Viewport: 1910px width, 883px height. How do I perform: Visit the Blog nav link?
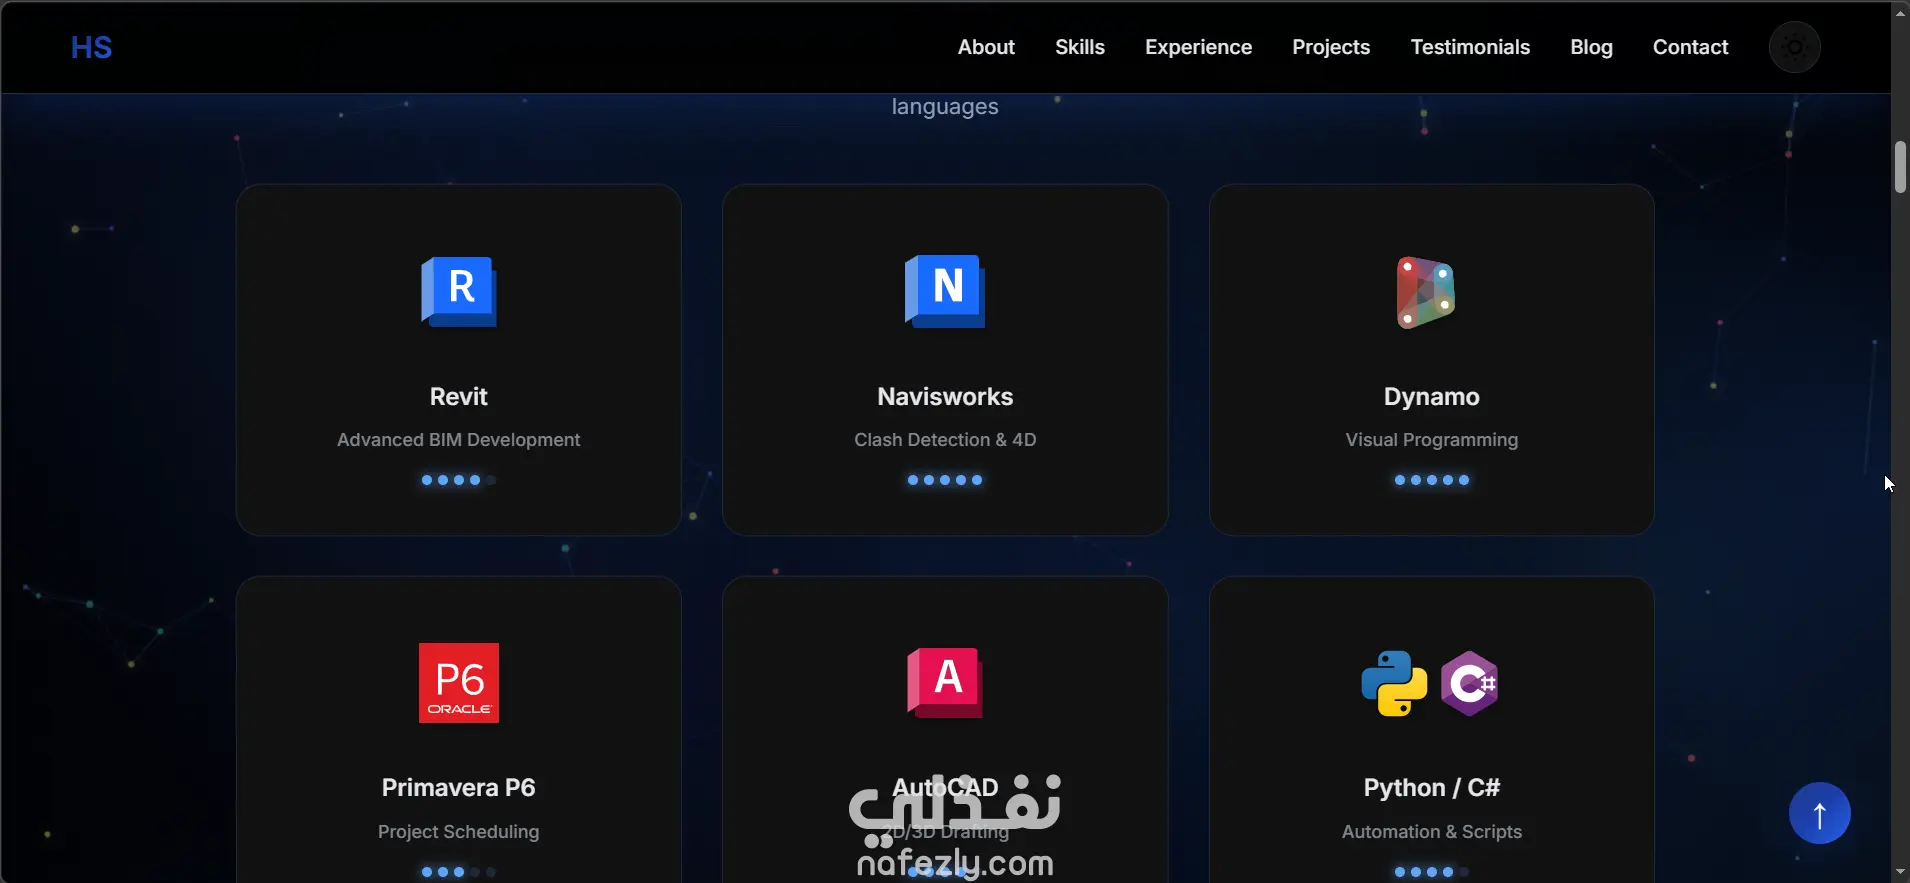click(1591, 47)
